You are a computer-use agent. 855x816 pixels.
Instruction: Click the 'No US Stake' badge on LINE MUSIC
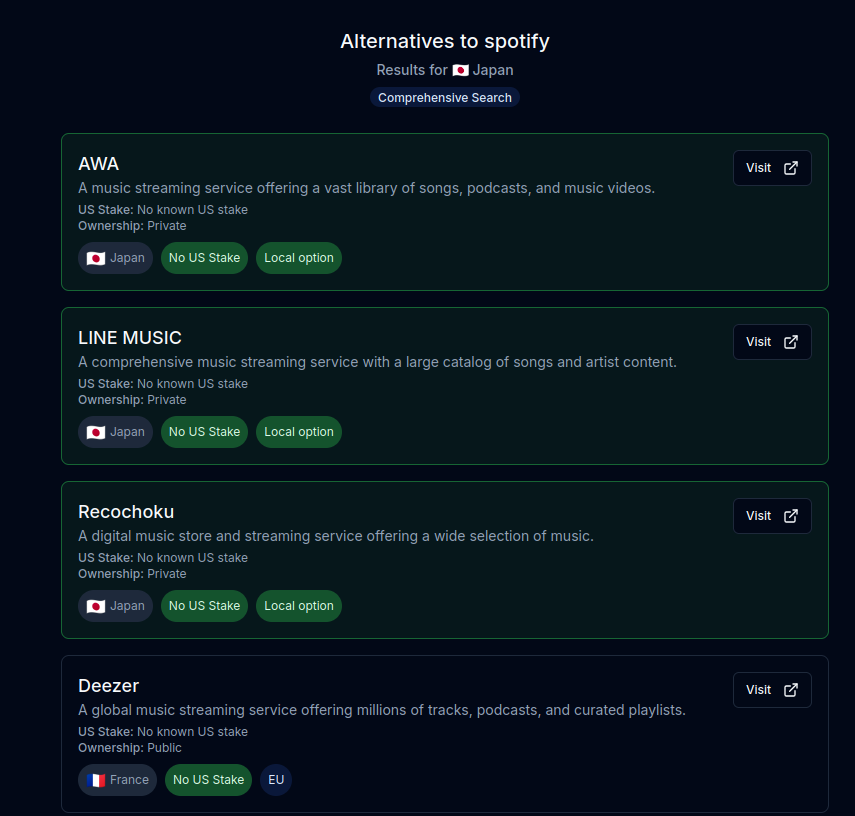[x=204, y=432]
